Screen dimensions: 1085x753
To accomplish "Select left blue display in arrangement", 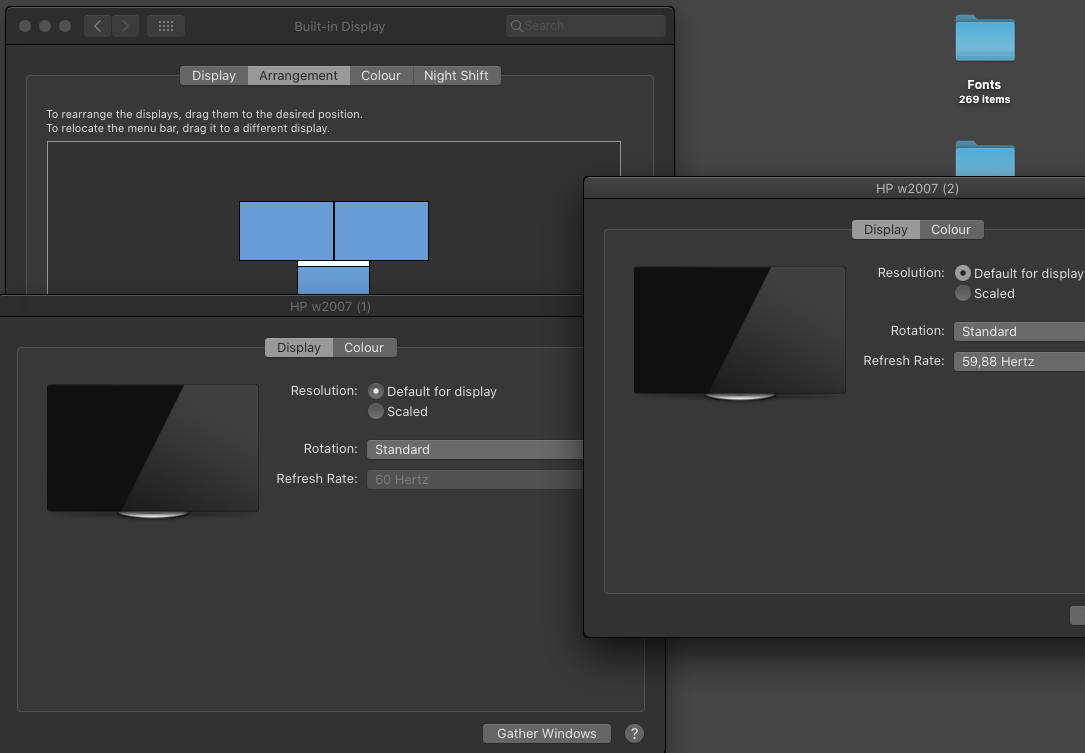I will (x=286, y=231).
